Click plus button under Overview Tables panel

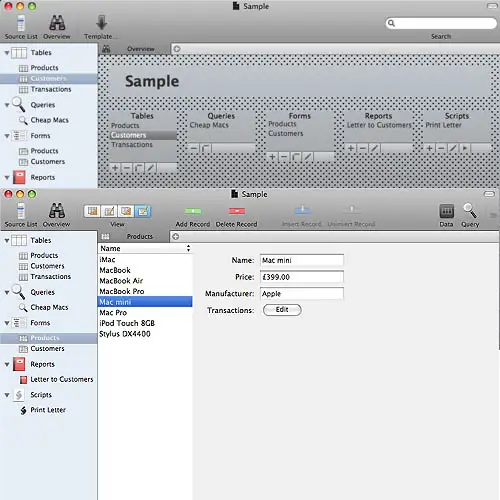click(x=115, y=168)
